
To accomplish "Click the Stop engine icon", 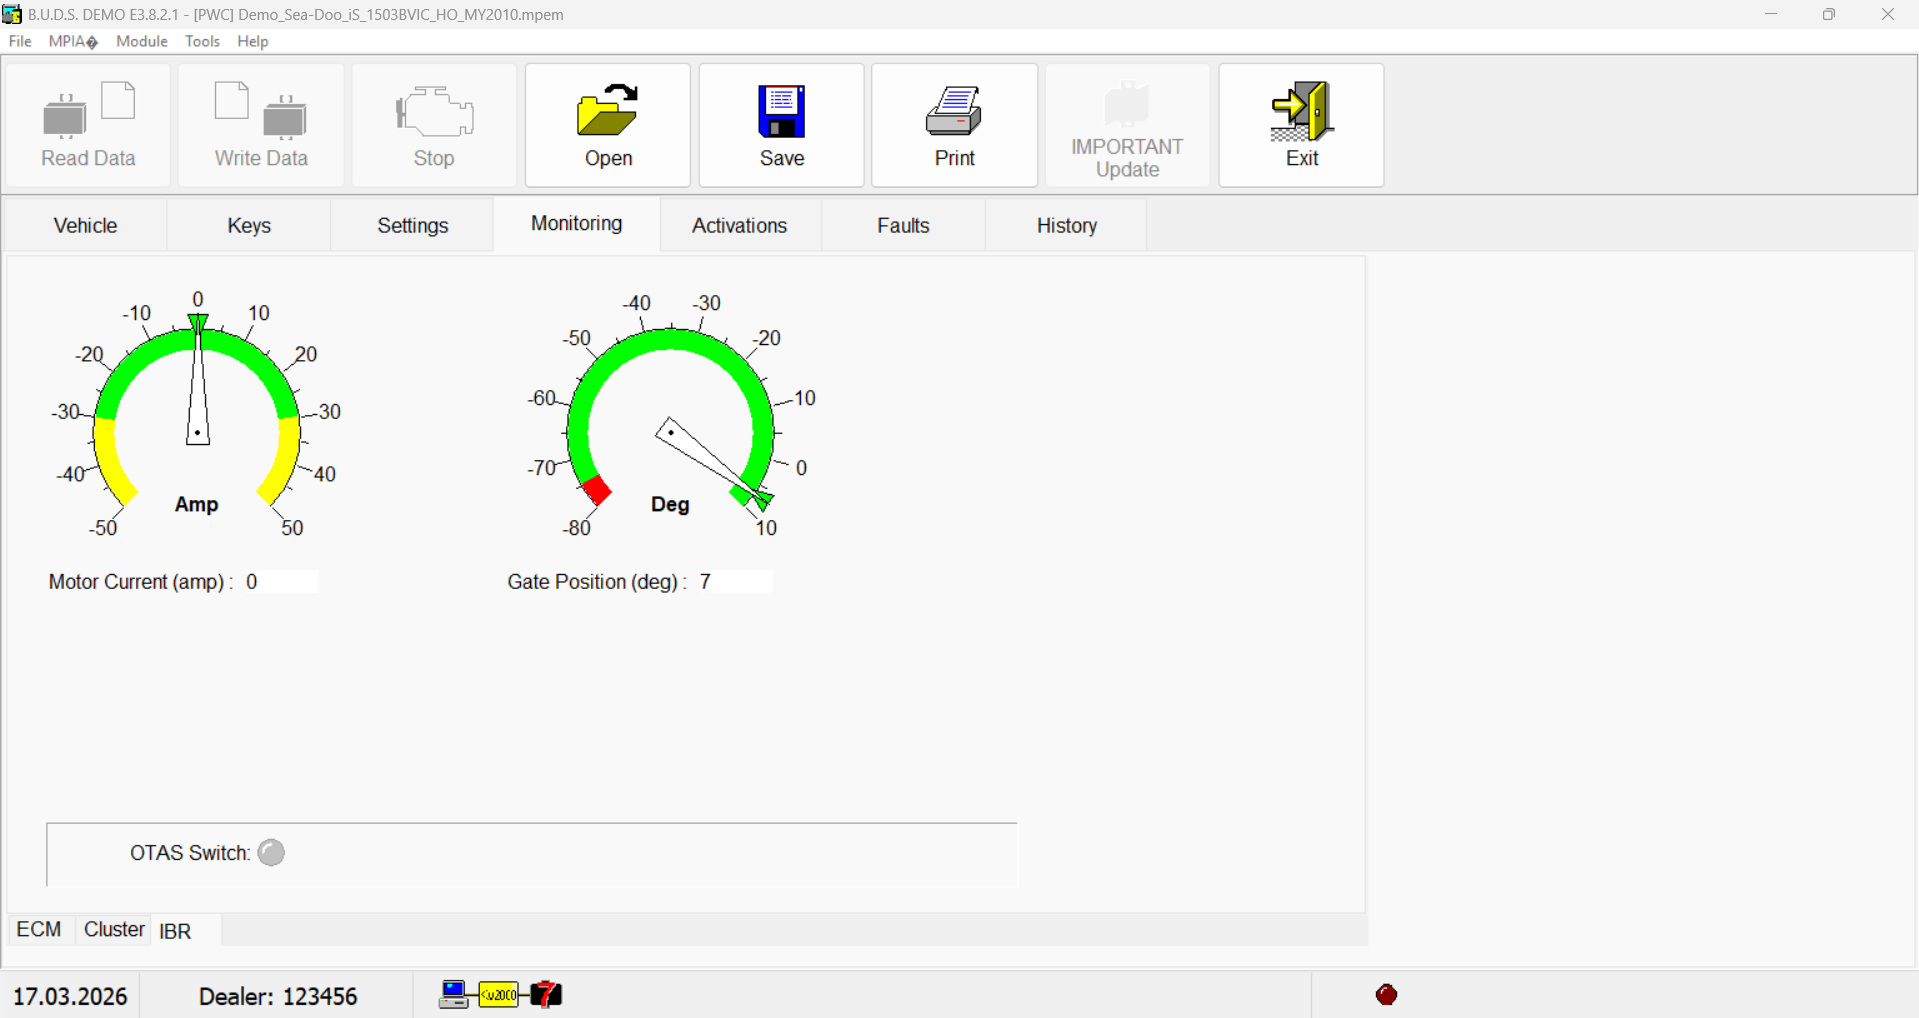I will tap(434, 111).
